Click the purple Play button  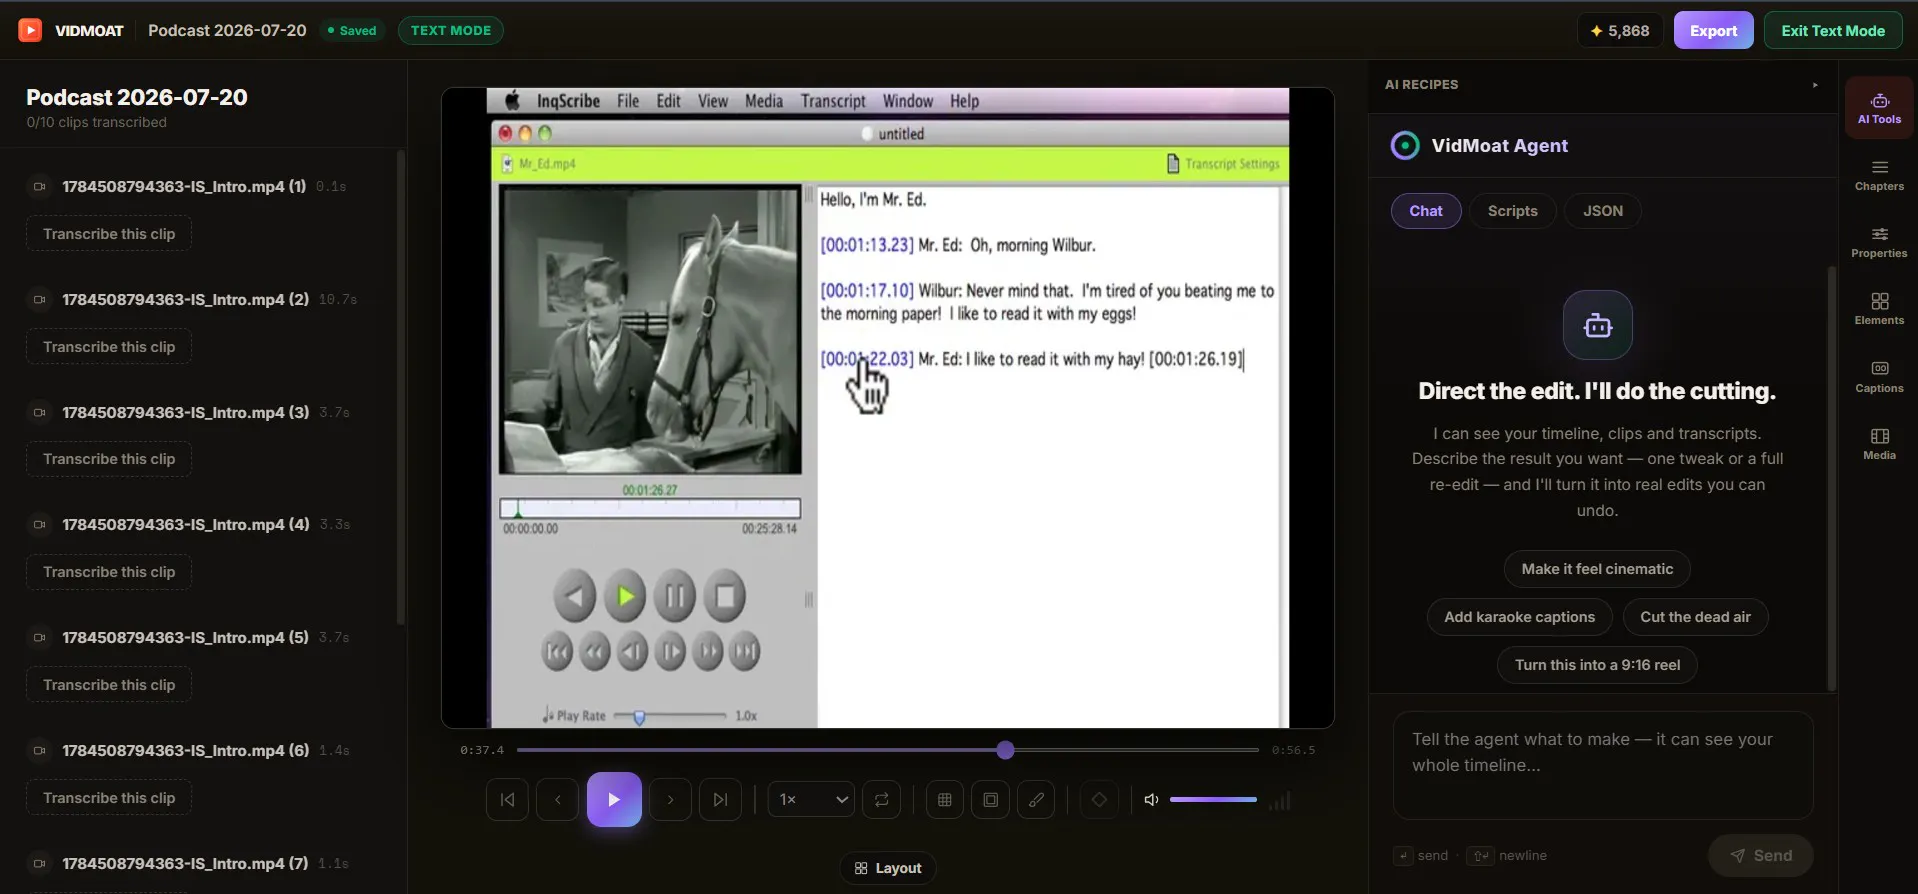pyautogui.click(x=614, y=800)
